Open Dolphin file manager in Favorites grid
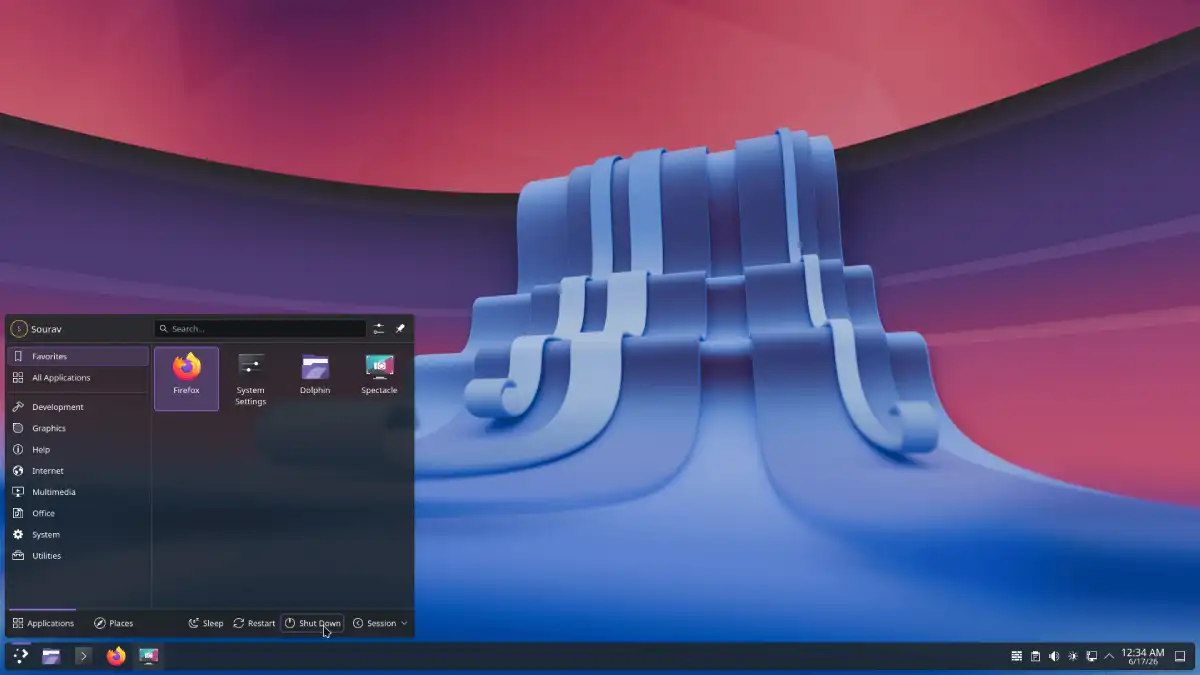 [x=315, y=378]
